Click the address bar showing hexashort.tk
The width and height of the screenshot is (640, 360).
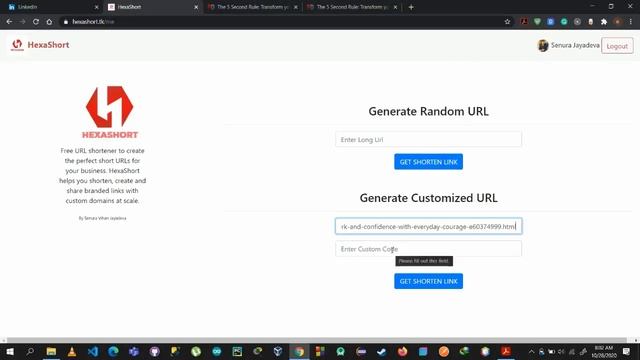coord(282,22)
